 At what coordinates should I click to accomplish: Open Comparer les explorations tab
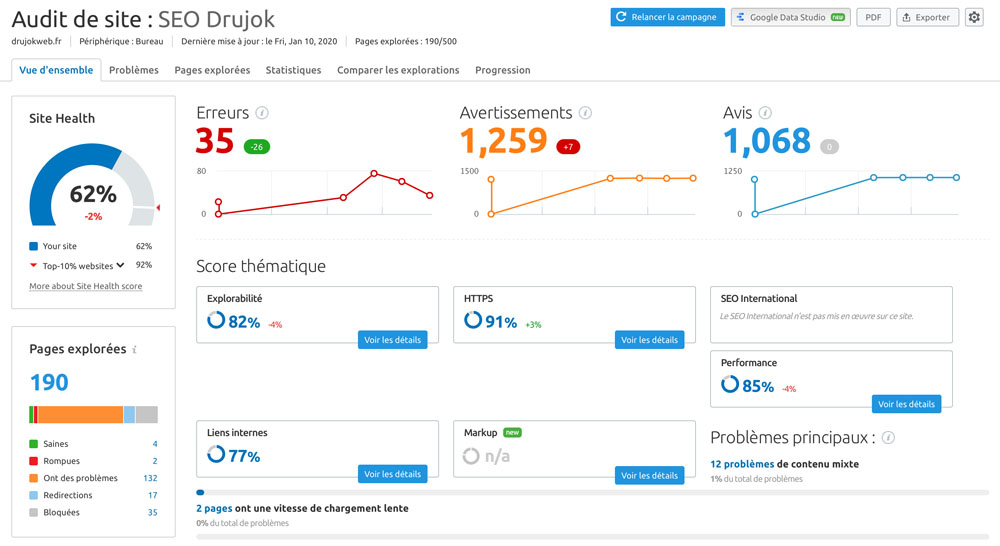[x=398, y=70]
